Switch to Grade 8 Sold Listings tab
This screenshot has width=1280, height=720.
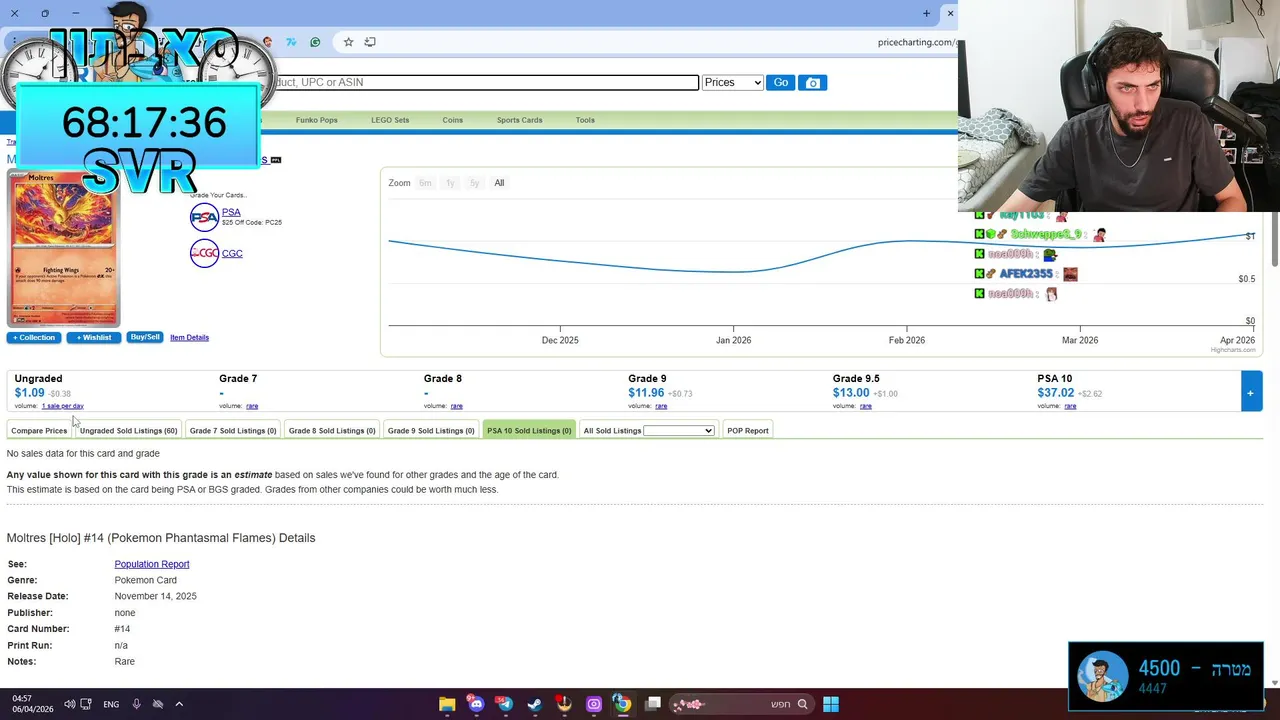(332, 431)
